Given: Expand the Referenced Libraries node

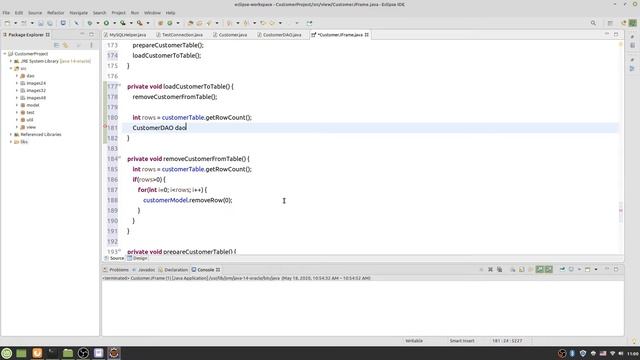Looking at the screenshot, I should (11, 135).
